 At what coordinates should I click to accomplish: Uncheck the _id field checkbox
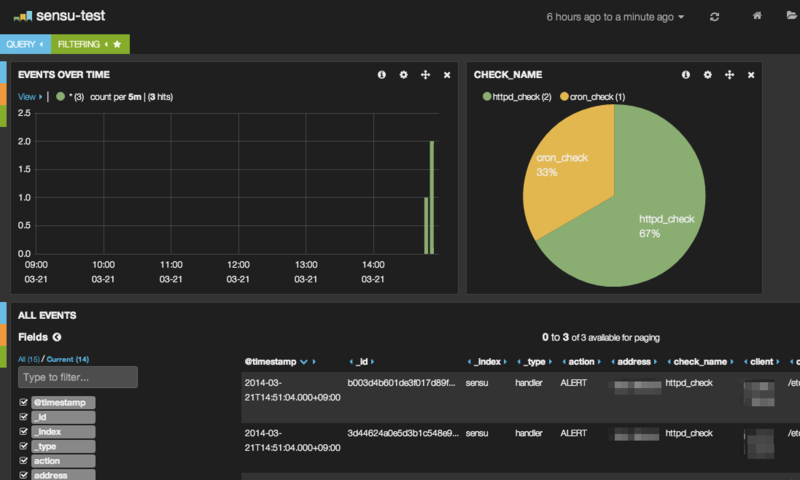pos(23,417)
